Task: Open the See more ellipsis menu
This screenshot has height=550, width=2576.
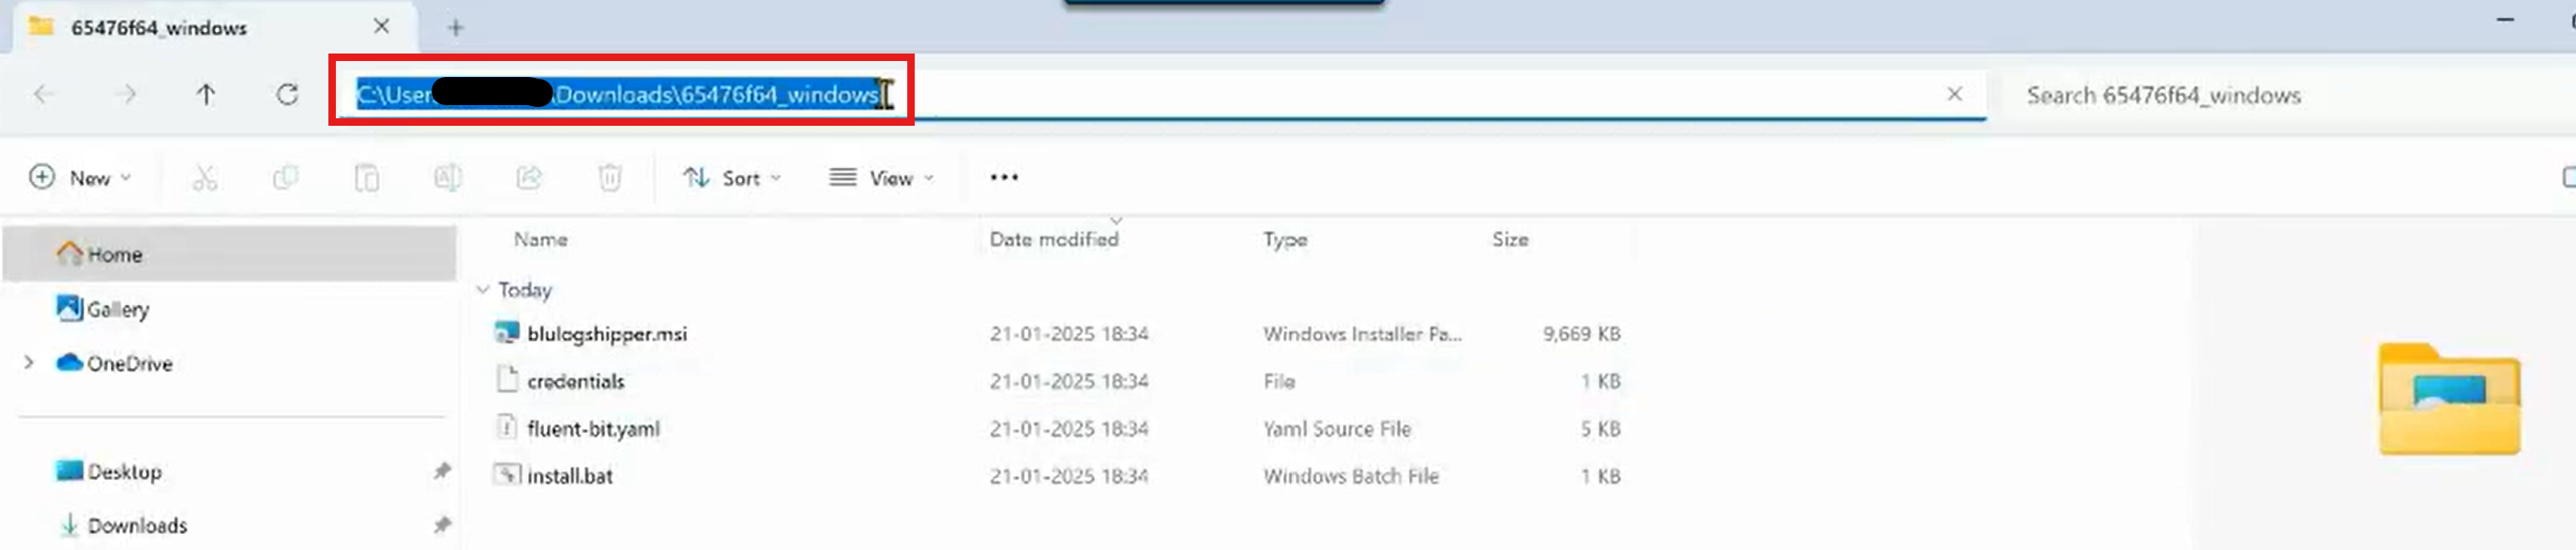Action: pyautogui.click(x=1003, y=178)
